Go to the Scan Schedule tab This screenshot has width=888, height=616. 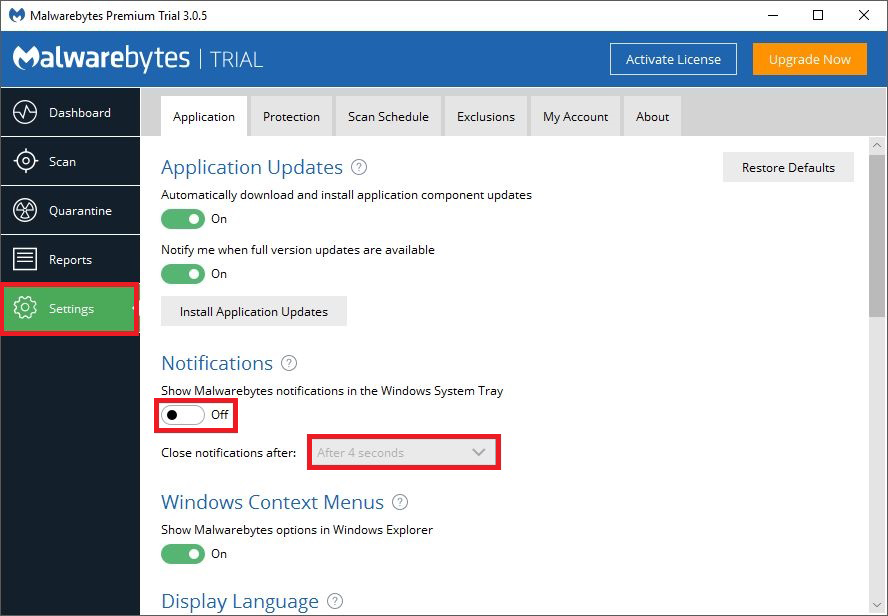pos(388,117)
